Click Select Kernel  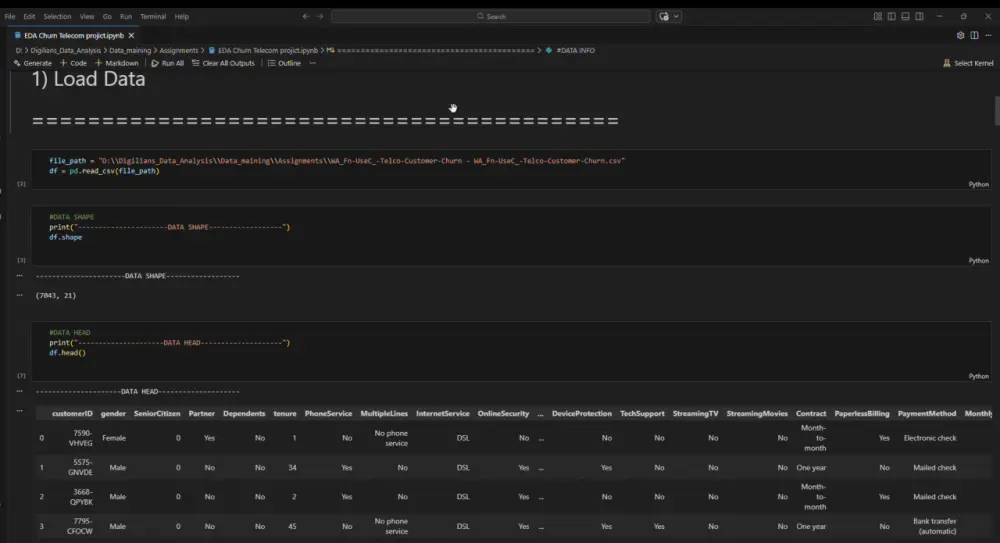(968, 63)
